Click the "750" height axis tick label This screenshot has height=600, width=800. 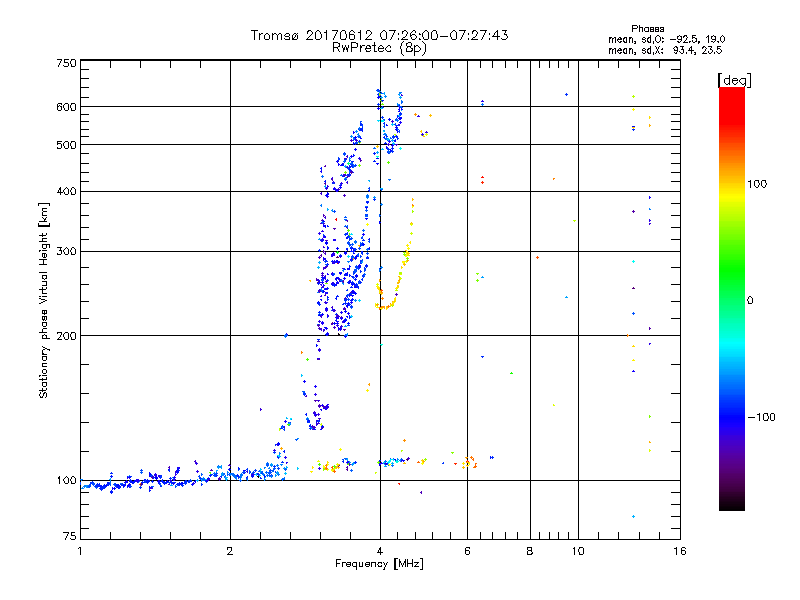point(66,63)
